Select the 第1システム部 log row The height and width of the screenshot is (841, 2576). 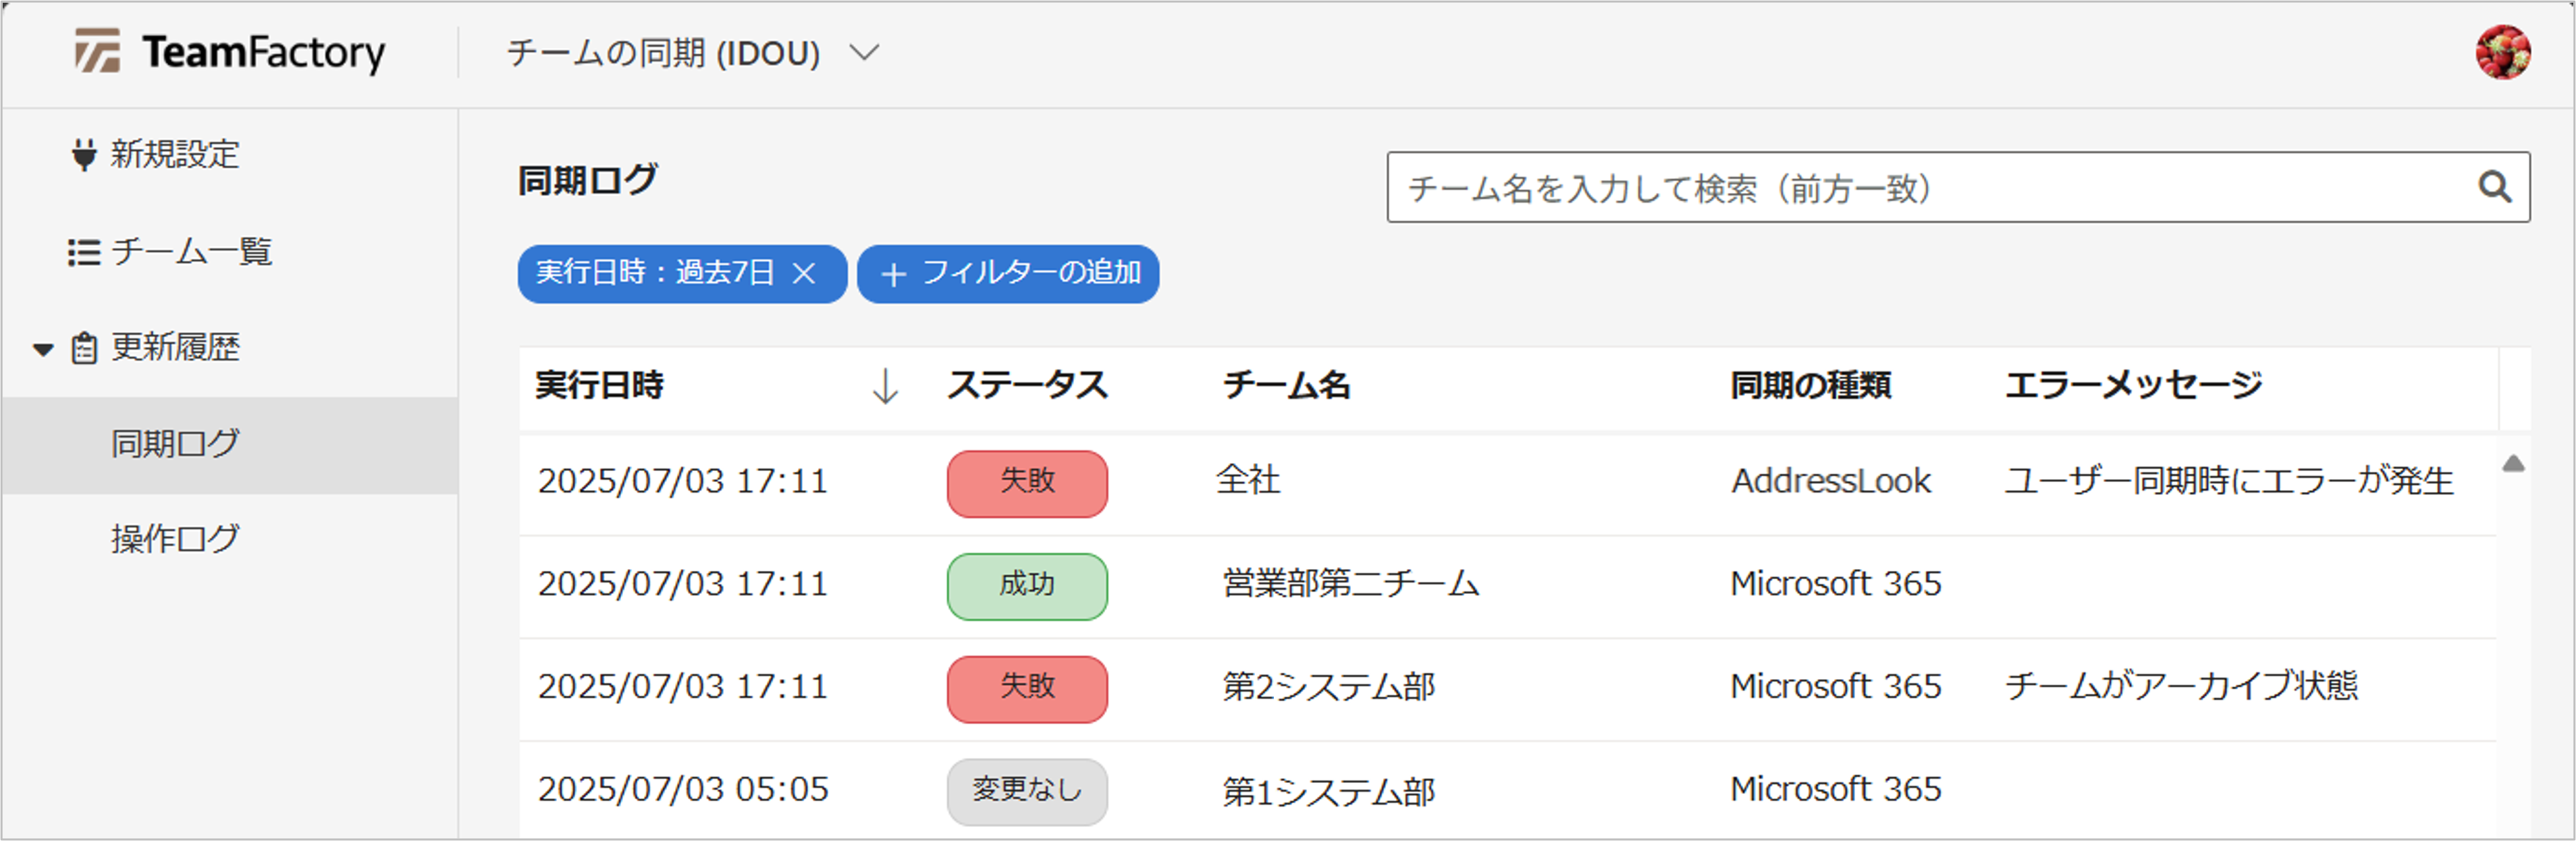point(1328,792)
